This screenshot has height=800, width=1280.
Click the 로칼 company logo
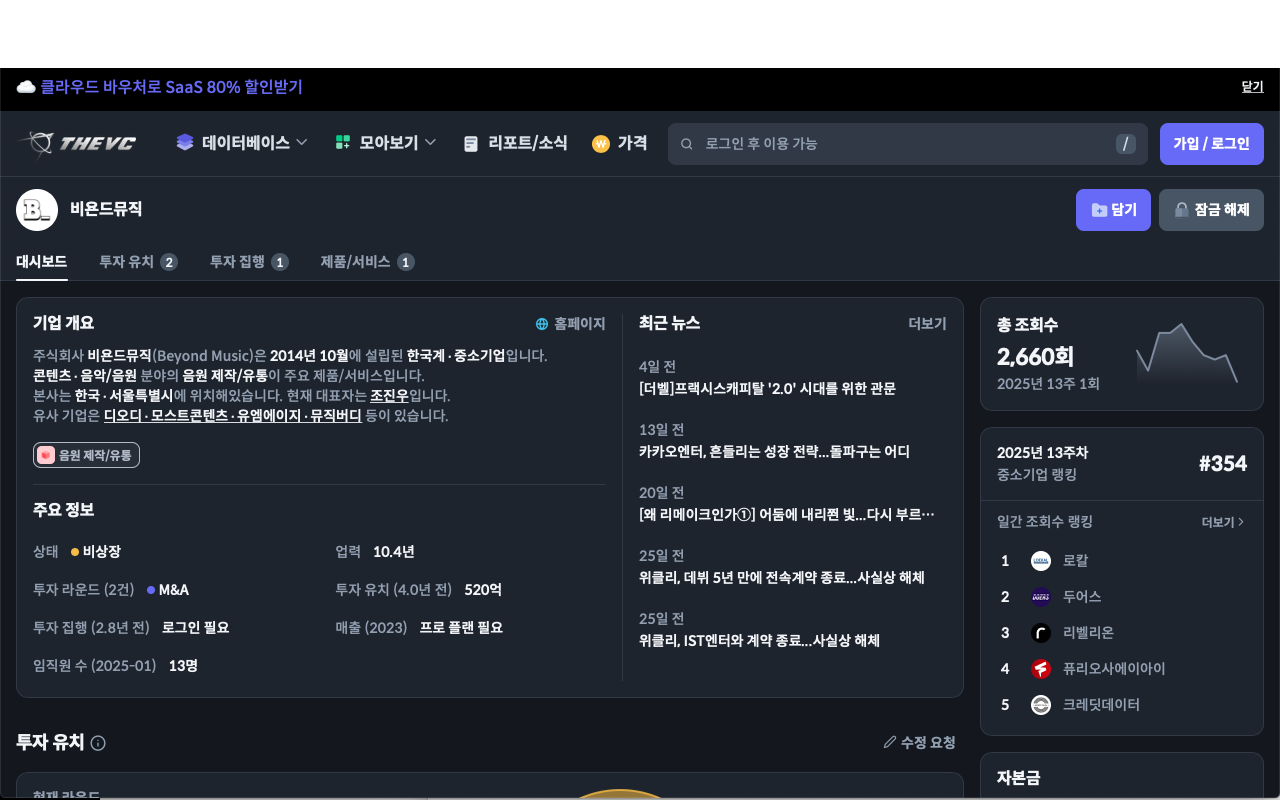pyautogui.click(x=1041, y=561)
